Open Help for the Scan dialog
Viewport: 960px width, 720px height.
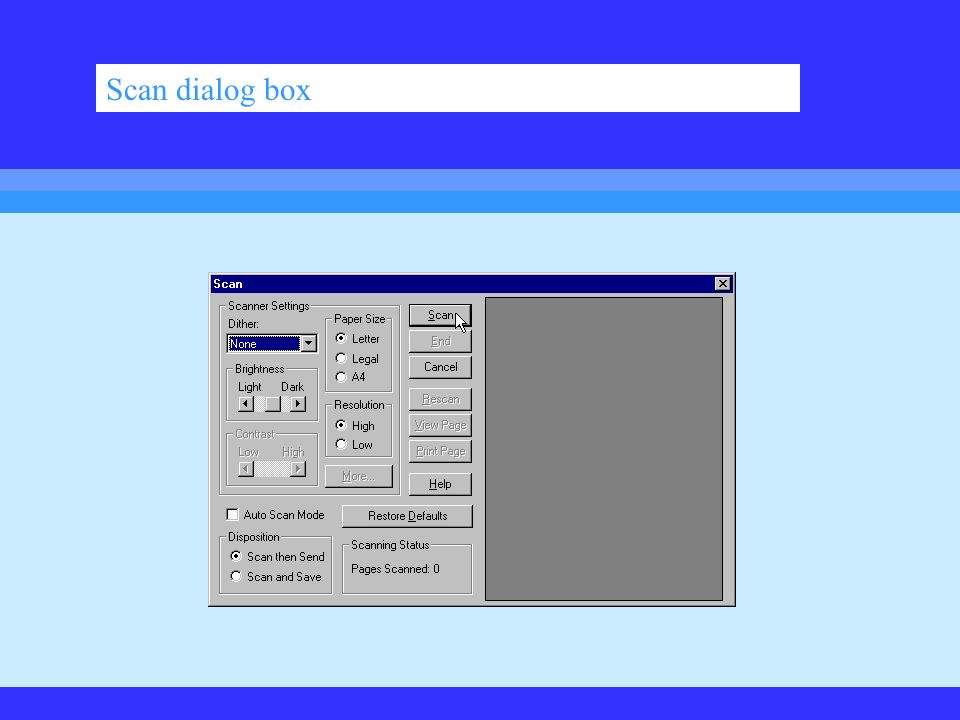(x=440, y=484)
